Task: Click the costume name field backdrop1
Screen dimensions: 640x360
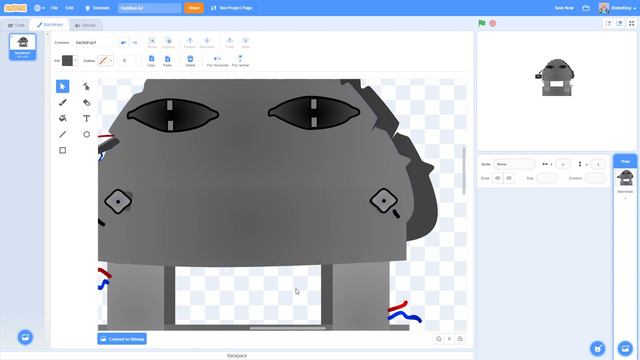Action: [94, 42]
